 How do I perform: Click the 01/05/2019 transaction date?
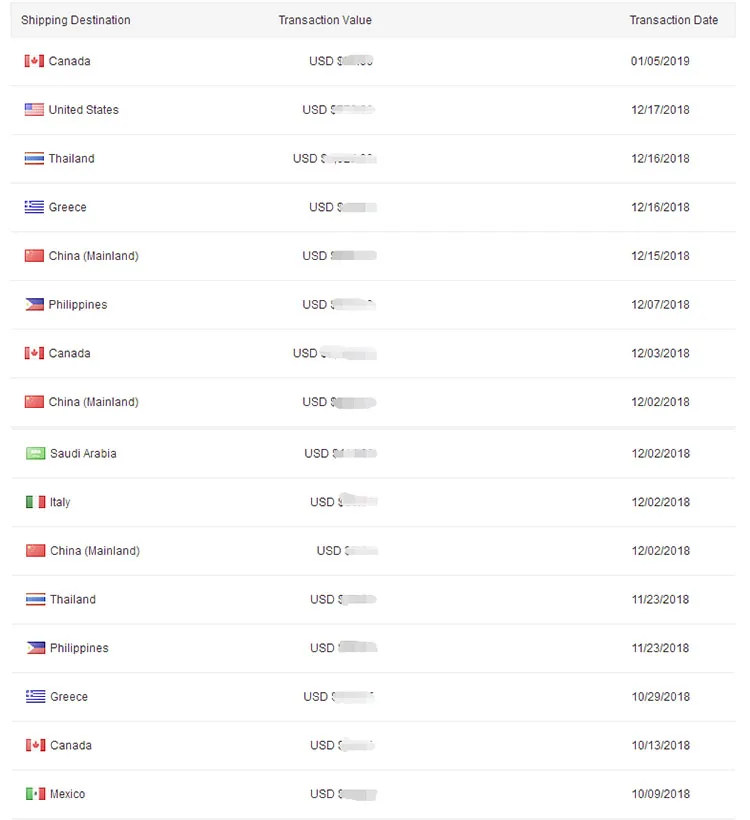(x=660, y=61)
